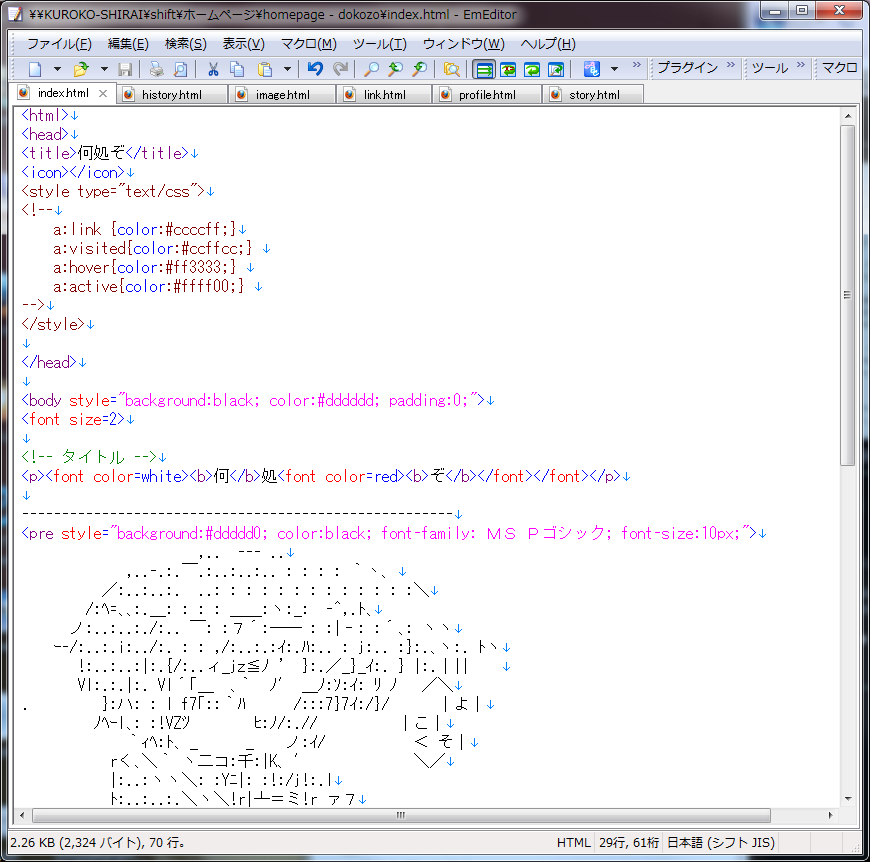
Task: Switch to the profile.html tab
Action: [487, 95]
